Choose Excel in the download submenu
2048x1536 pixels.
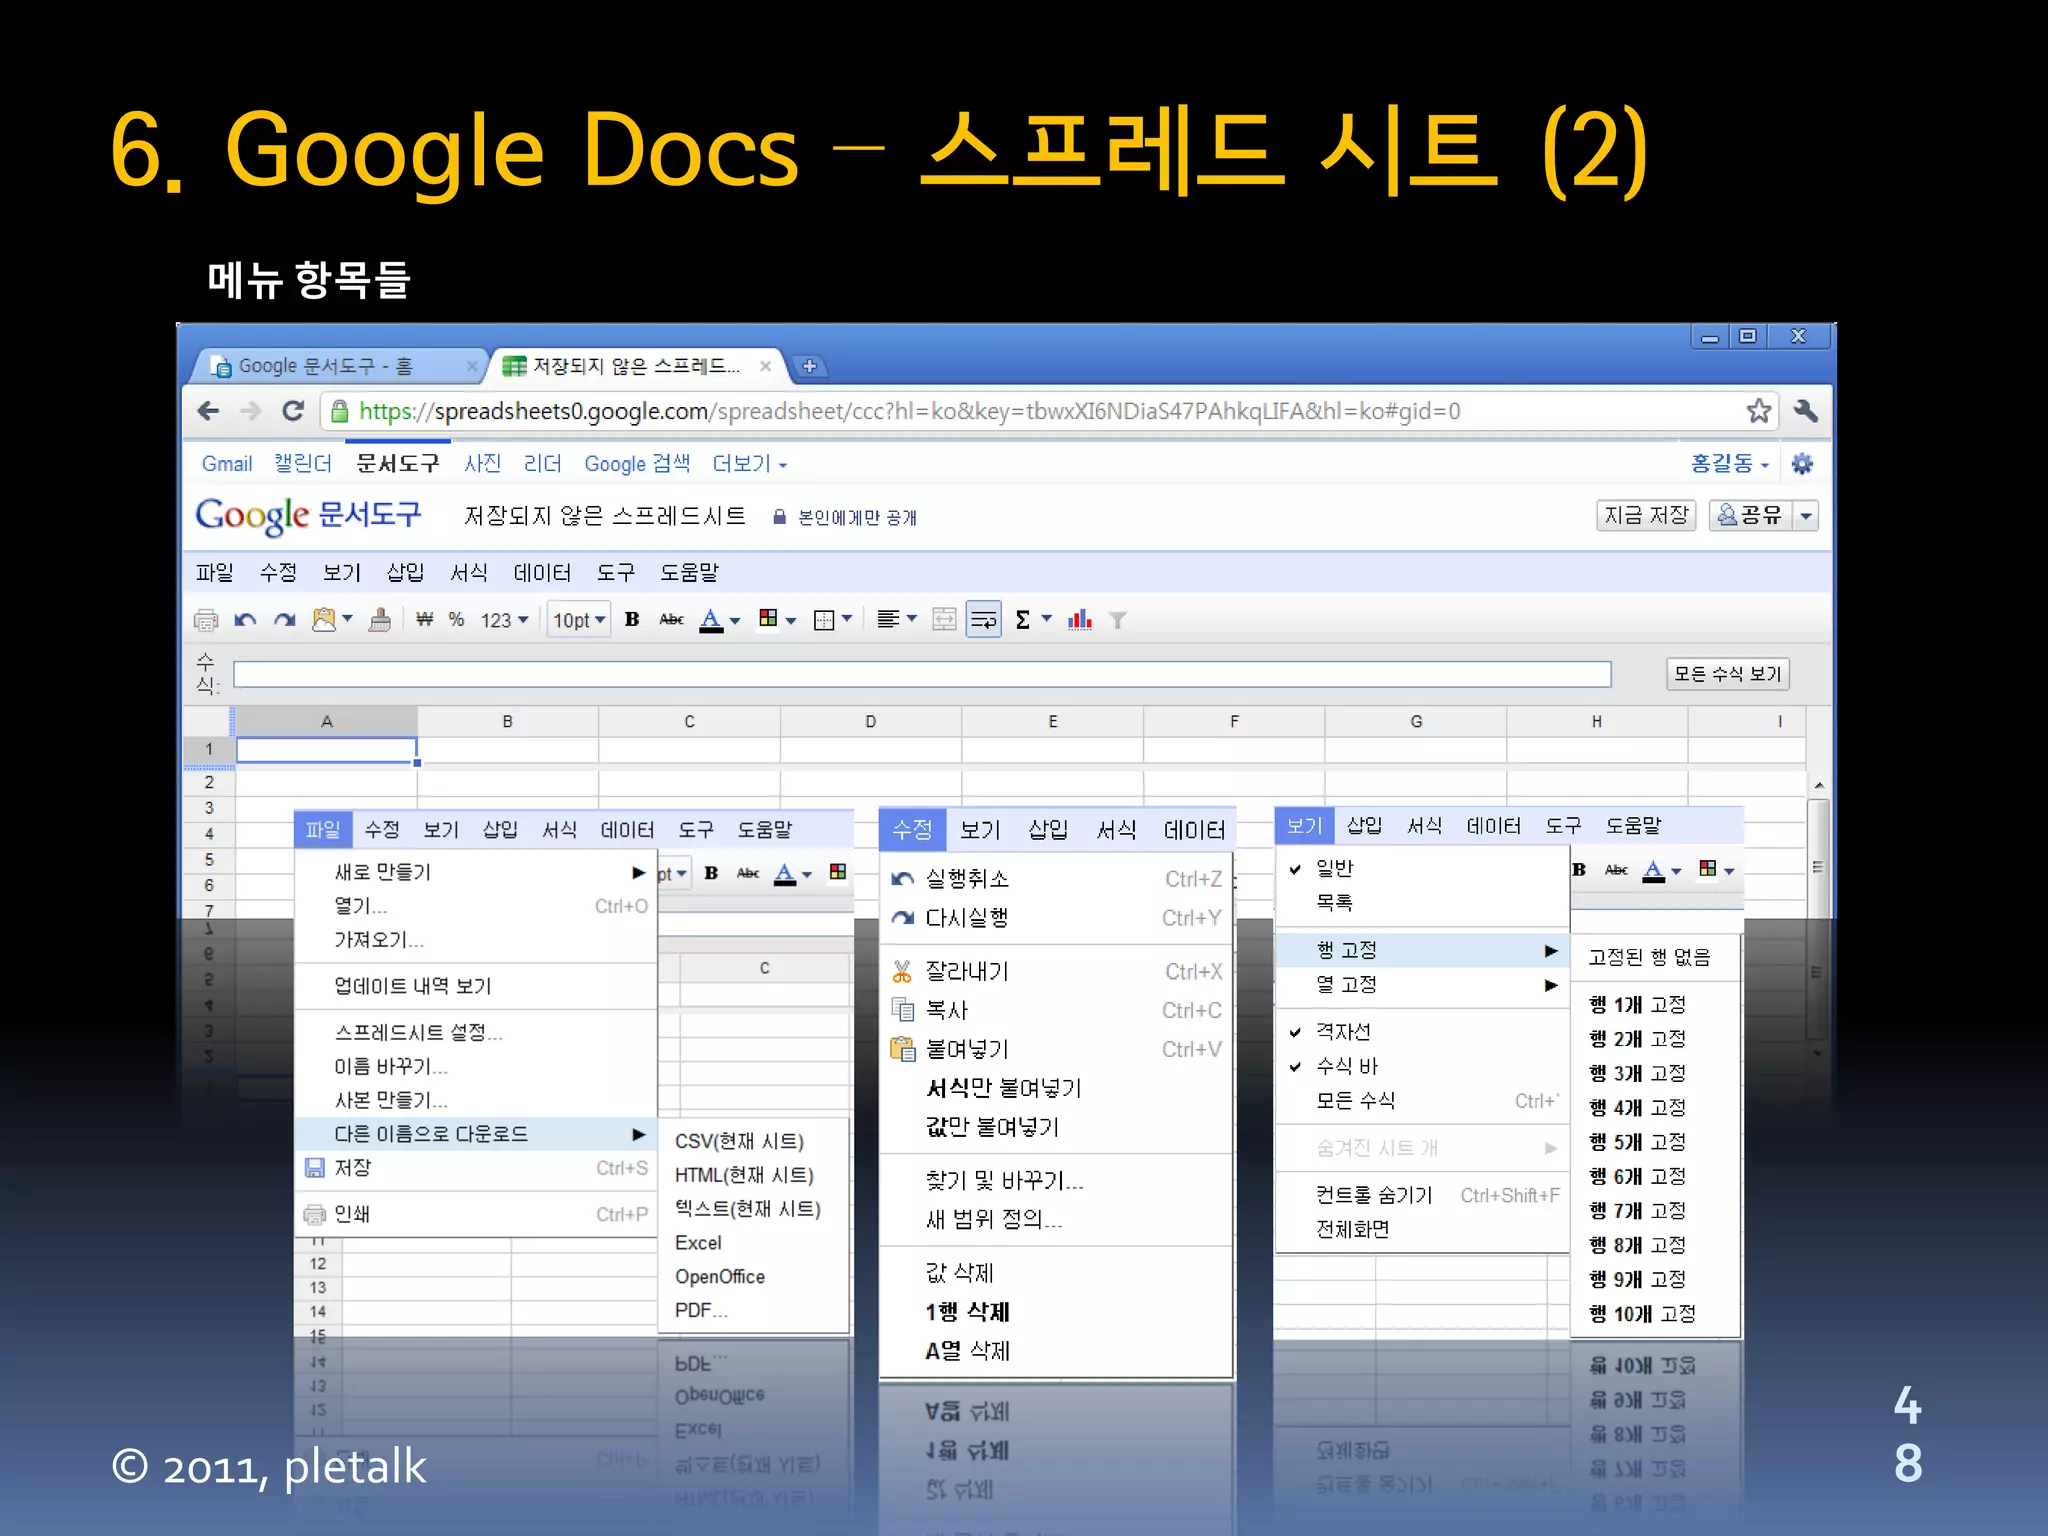pyautogui.click(x=698, y=1243)
